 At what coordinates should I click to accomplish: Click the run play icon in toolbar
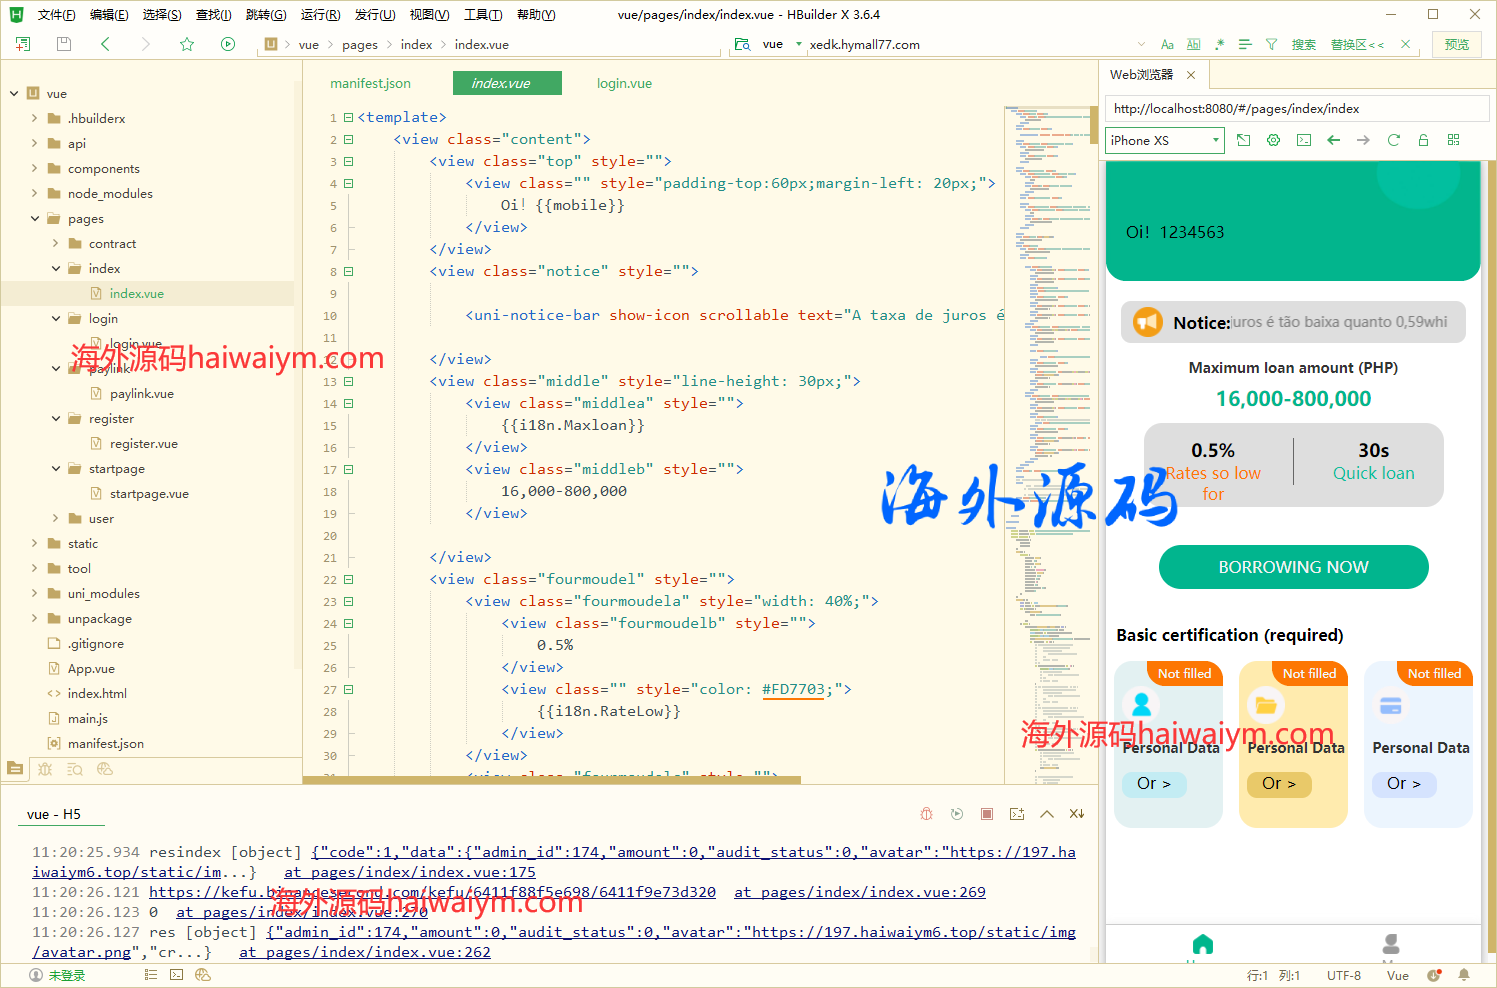pos(228,44)
